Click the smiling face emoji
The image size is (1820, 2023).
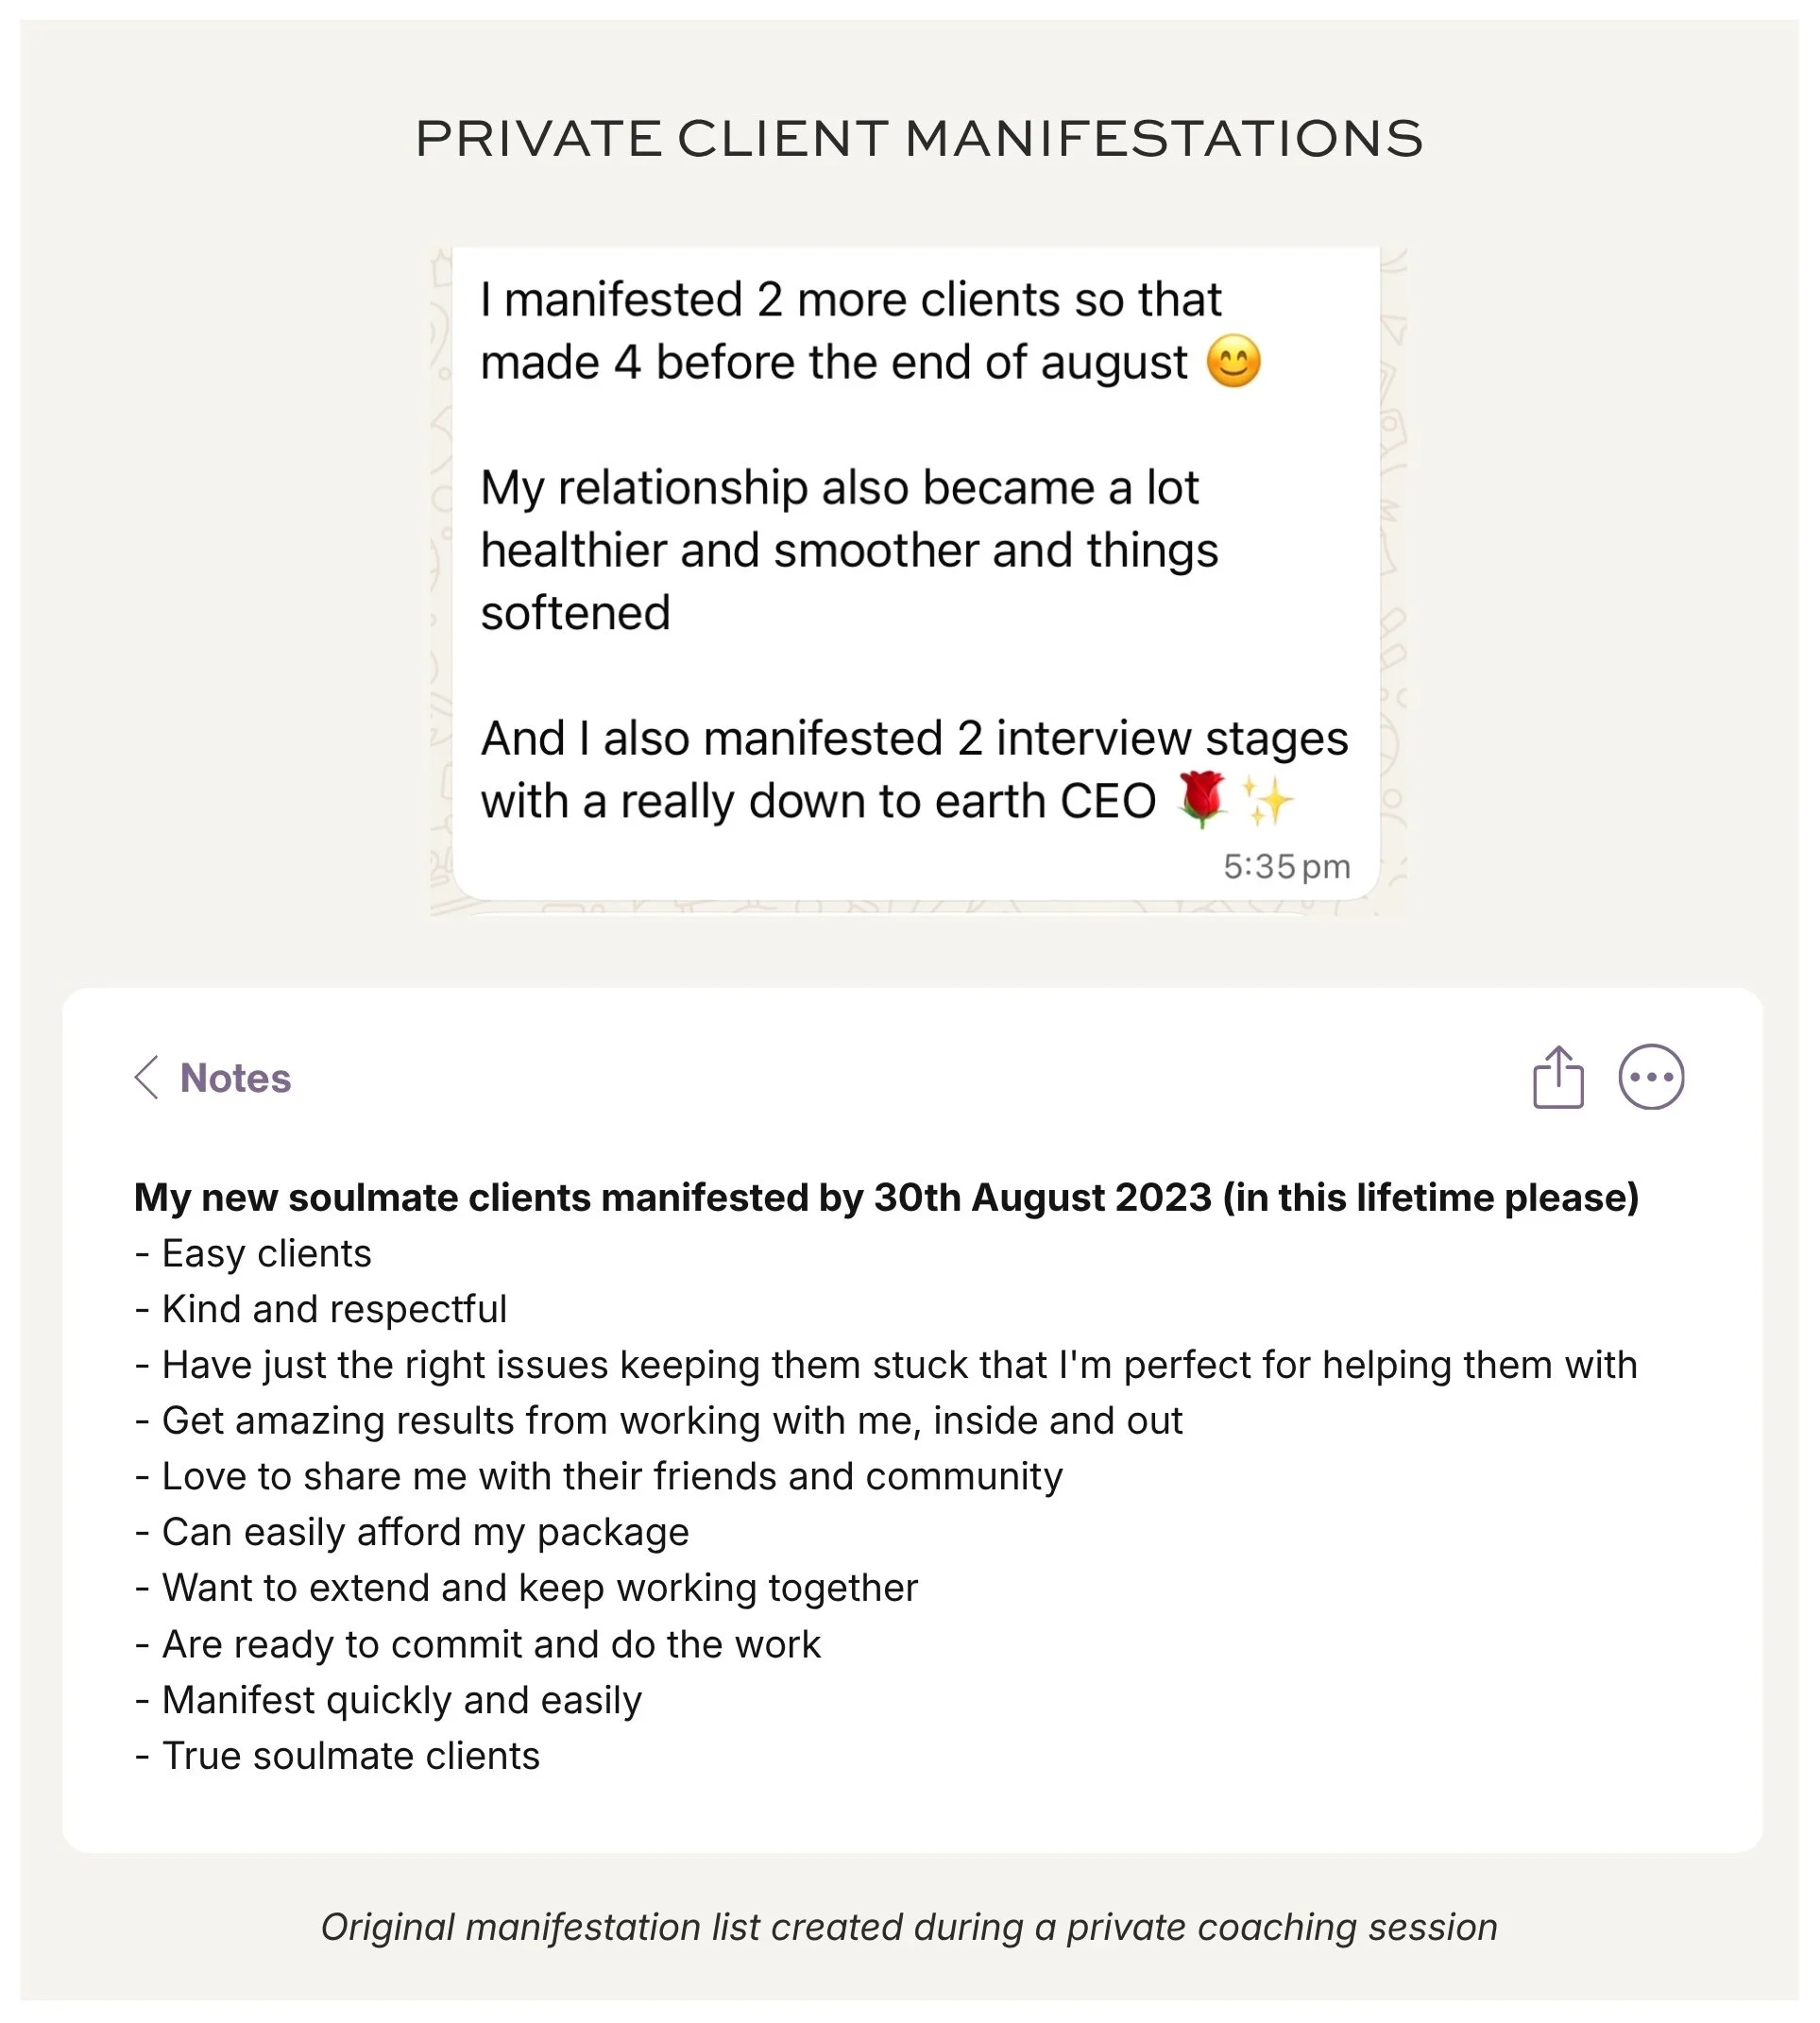pos(1233,361)
